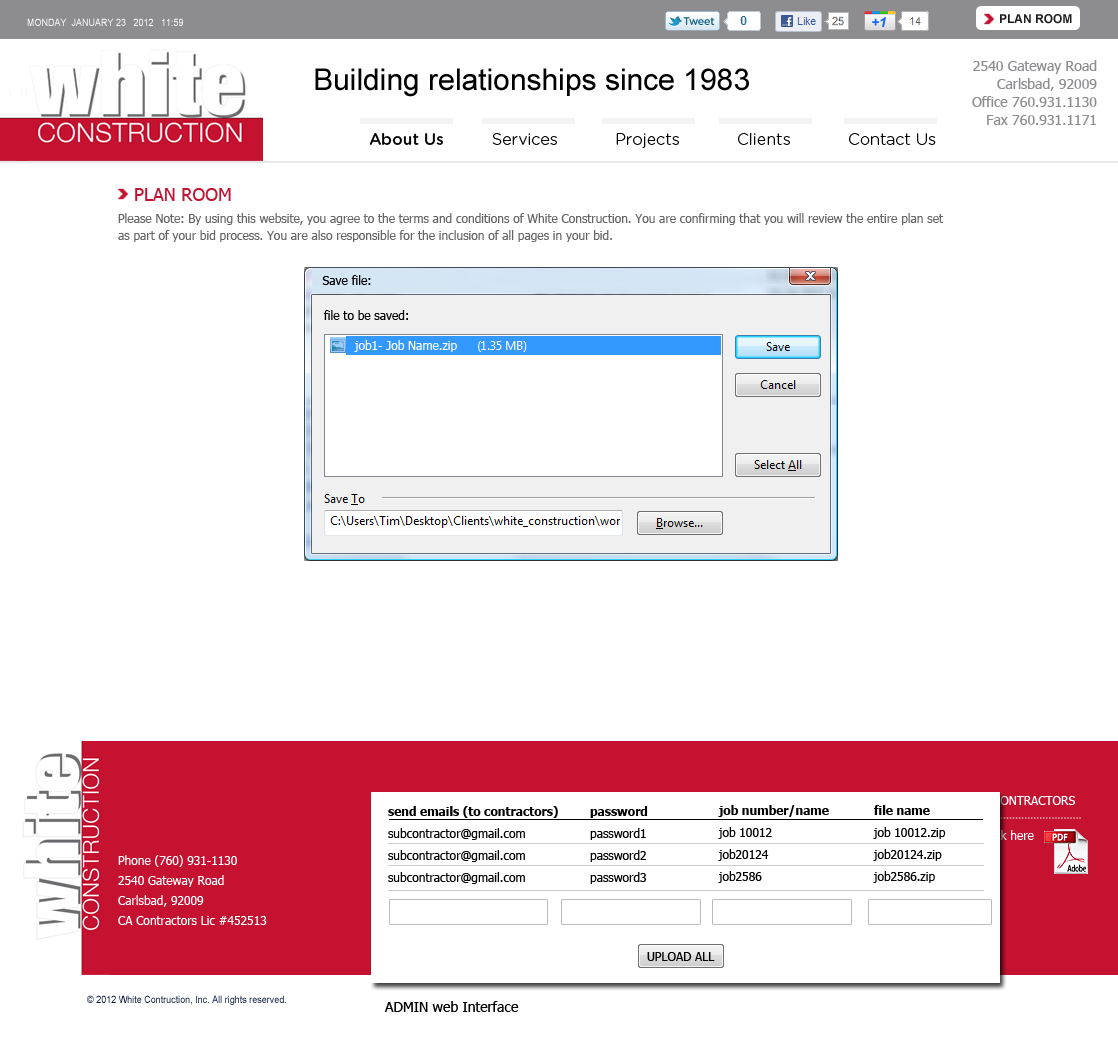Image resolution: width=1118 pixels, height=1044 pixels.
Task: Click the 'here' link beside the PDF icon
Action: point(1021,836)
